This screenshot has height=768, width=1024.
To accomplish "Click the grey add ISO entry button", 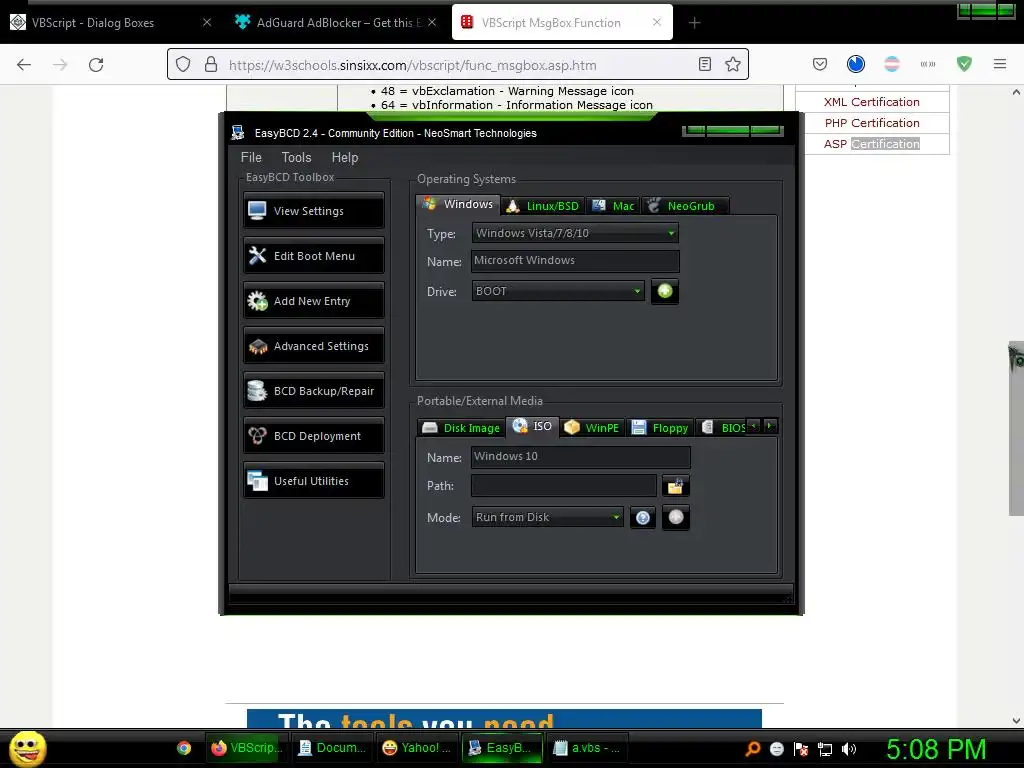I will [x=676, y=517].
